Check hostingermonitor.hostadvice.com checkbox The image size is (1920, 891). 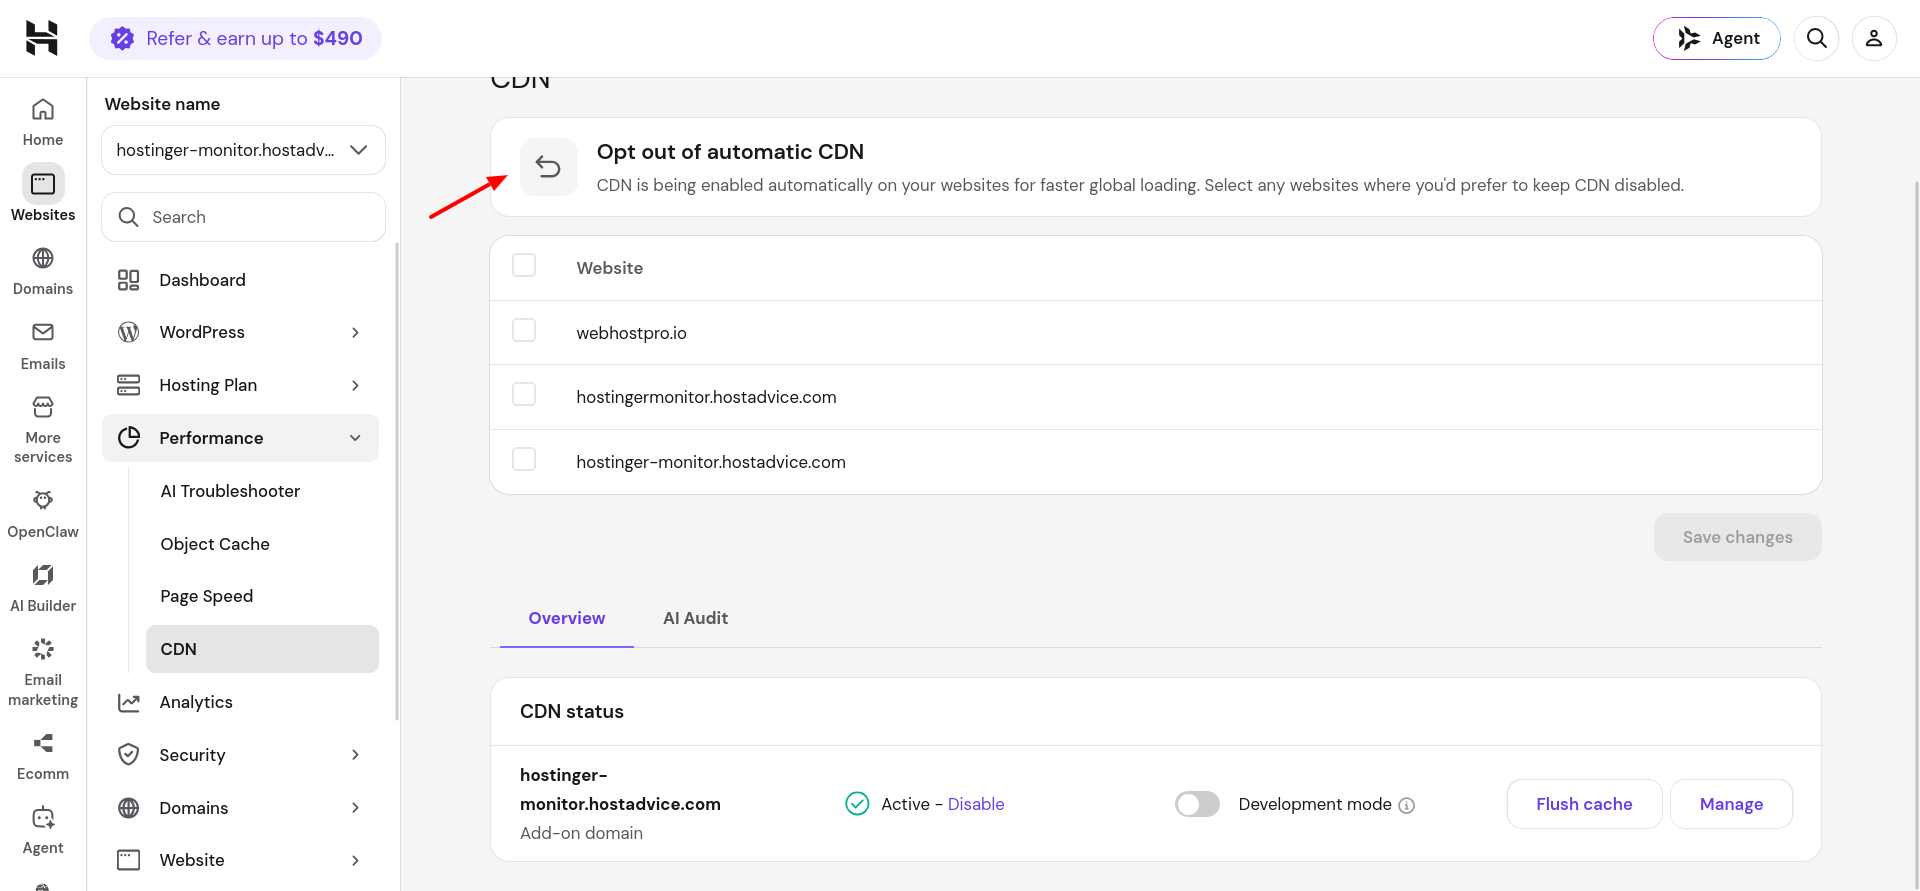click(524, 394)
